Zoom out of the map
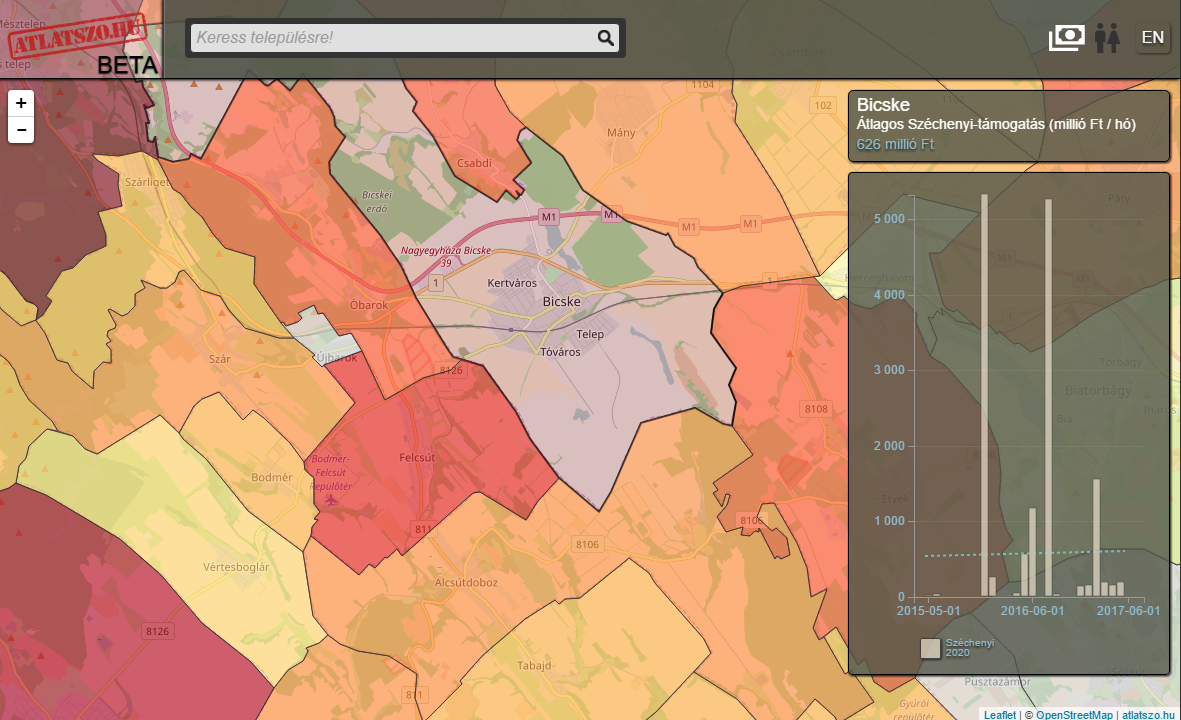 point(21,130)
